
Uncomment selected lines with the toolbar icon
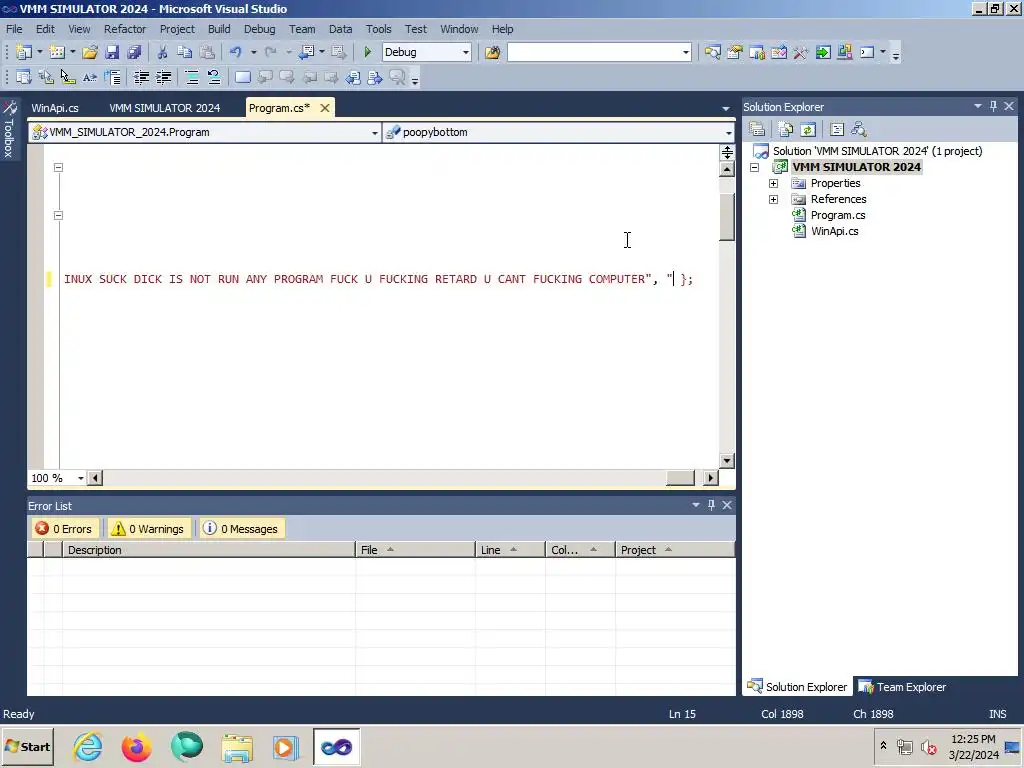coord(214,78)
